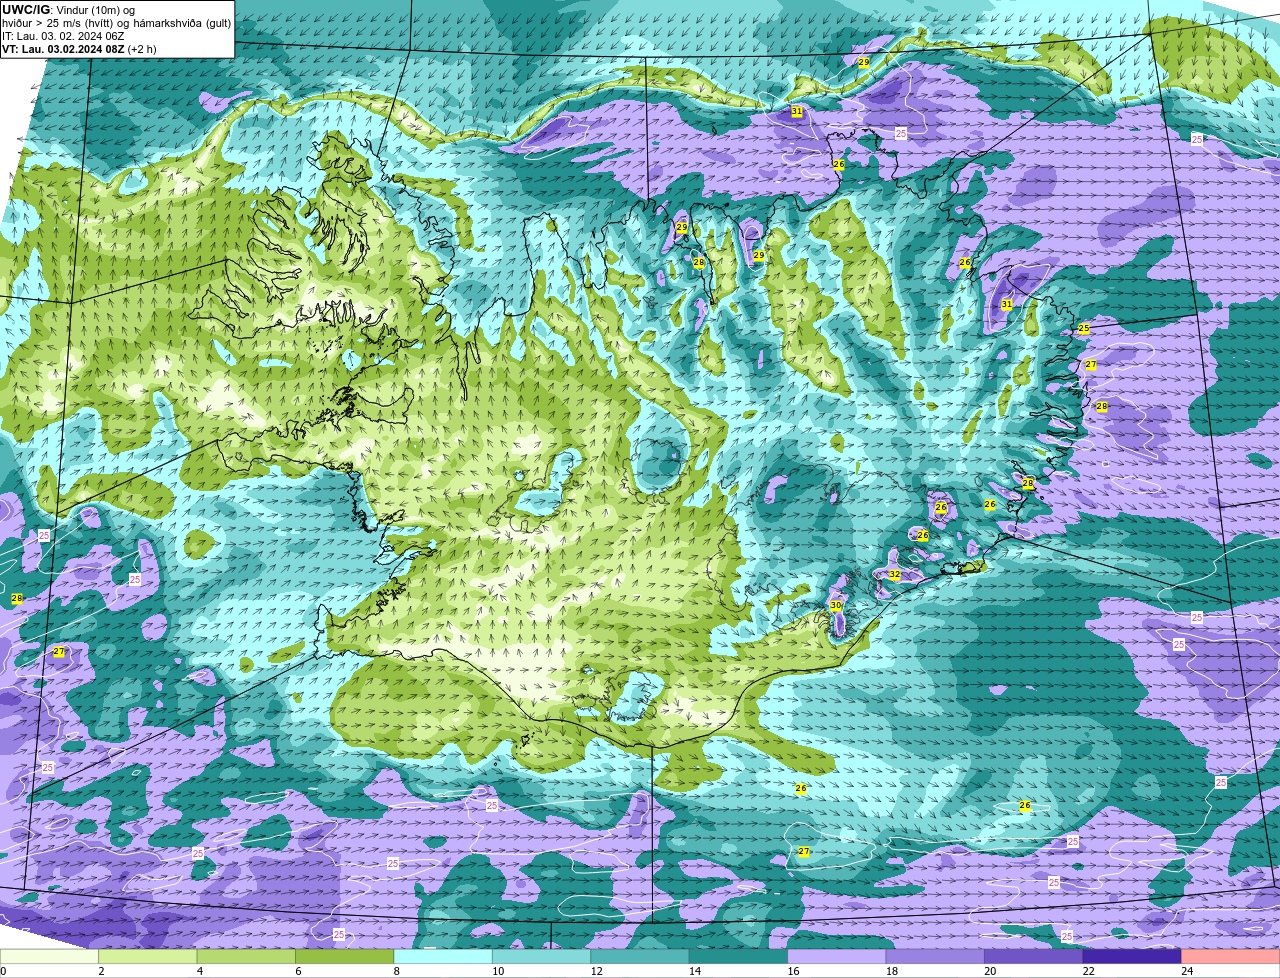Click the legend scale label "16"
Viewport: 1280px width, 978px height.
pos(792,971)
